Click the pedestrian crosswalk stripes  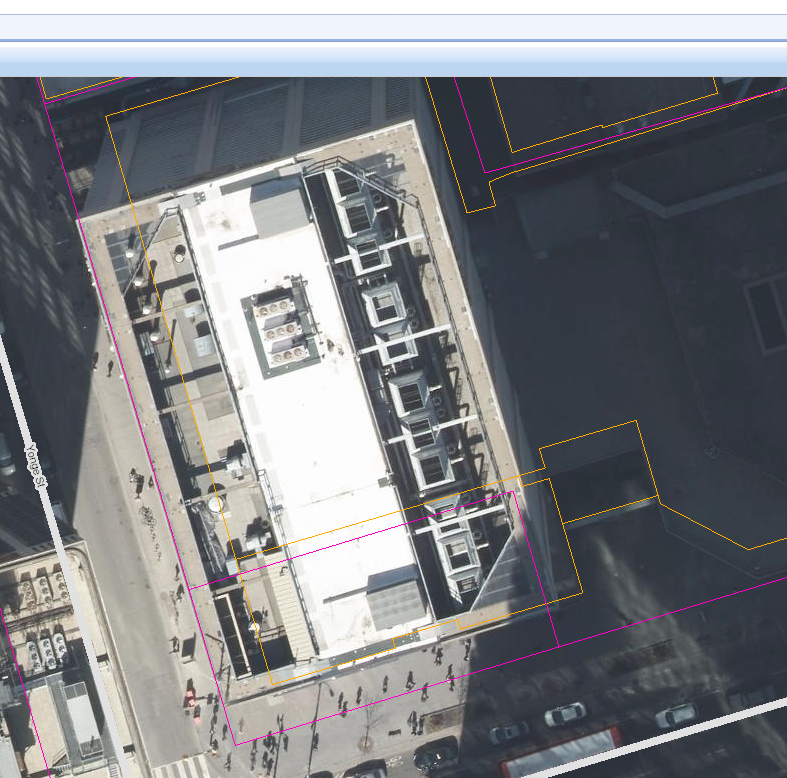click(180, 767)
